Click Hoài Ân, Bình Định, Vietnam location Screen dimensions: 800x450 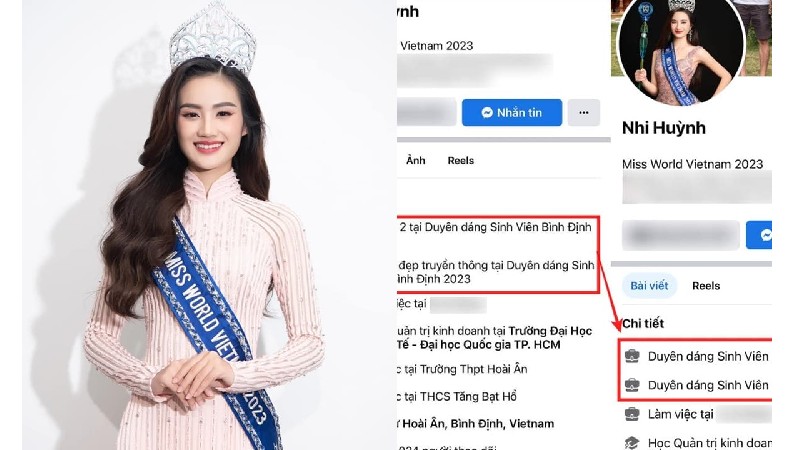tap(478, 423)
